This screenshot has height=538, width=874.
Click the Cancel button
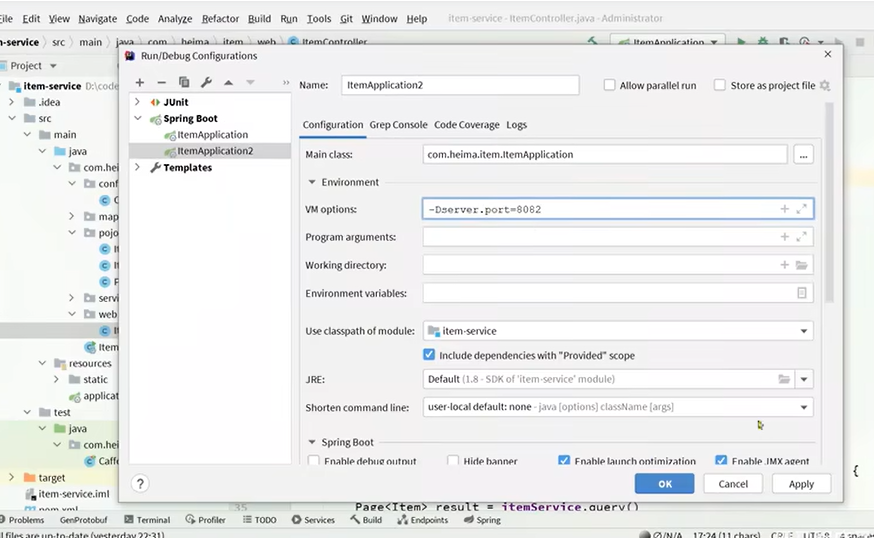click(733, 484)
